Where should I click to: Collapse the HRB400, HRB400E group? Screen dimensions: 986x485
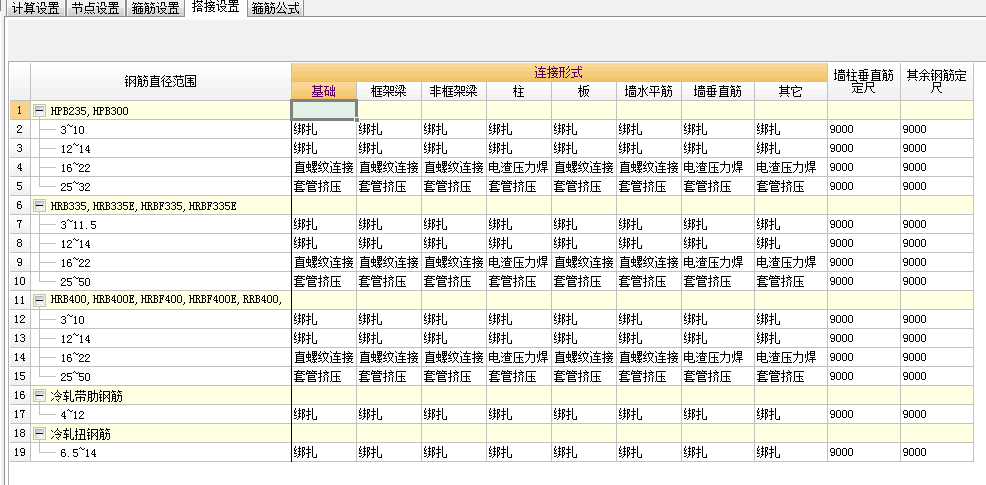point(40,301)
